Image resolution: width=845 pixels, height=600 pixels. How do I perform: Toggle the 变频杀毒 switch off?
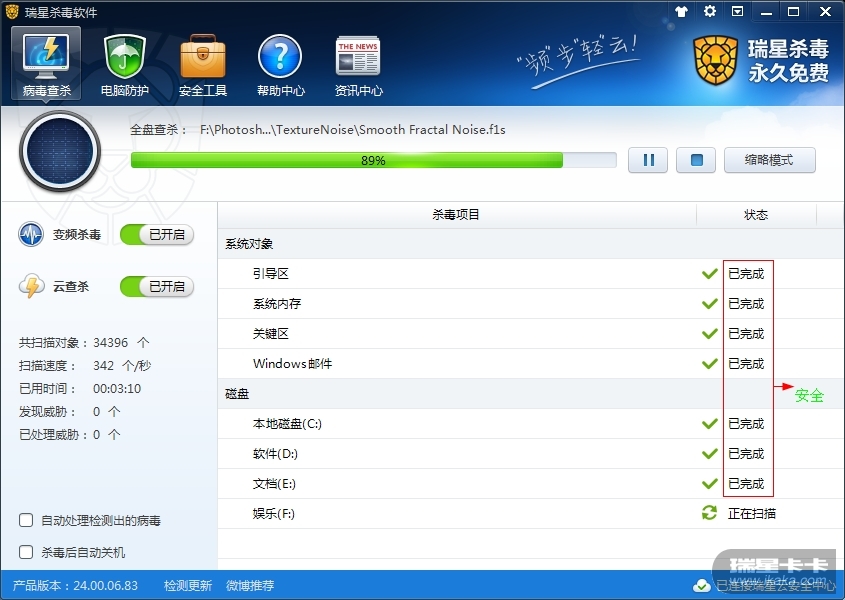157,235
